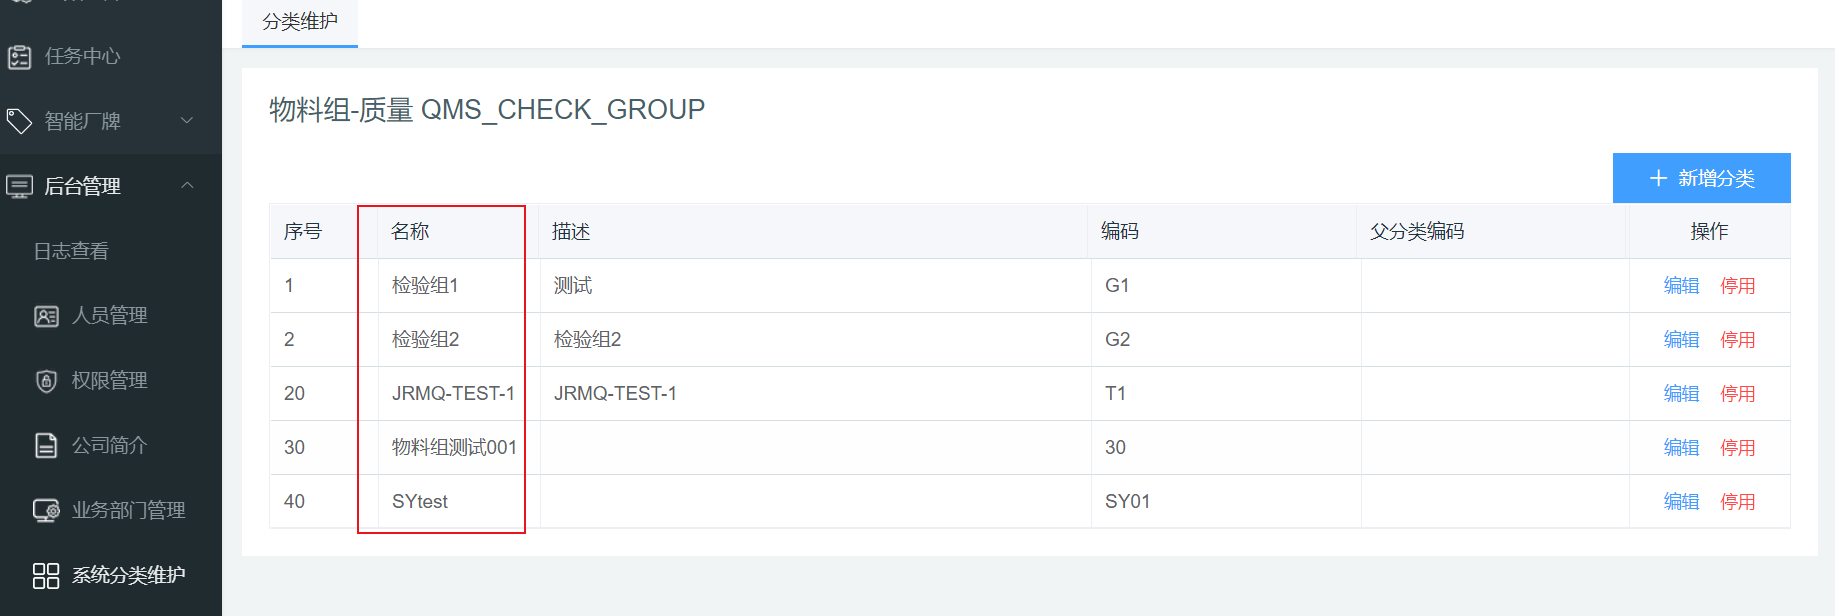Screen dimensions: 1835x616
Task: Edit the JRMQ-TEST-1 row
Action: (1681, 394)
